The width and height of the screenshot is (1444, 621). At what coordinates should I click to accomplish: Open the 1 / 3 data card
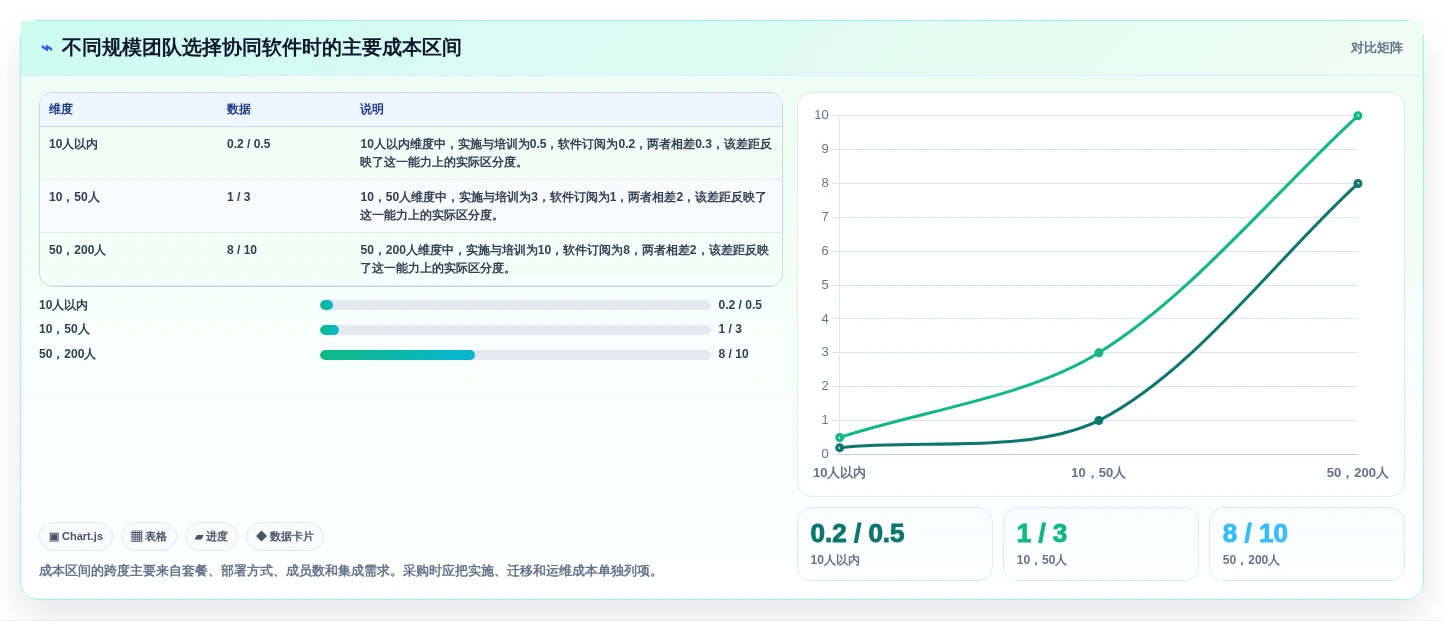pyautogui.click(x=1101, y=544)
